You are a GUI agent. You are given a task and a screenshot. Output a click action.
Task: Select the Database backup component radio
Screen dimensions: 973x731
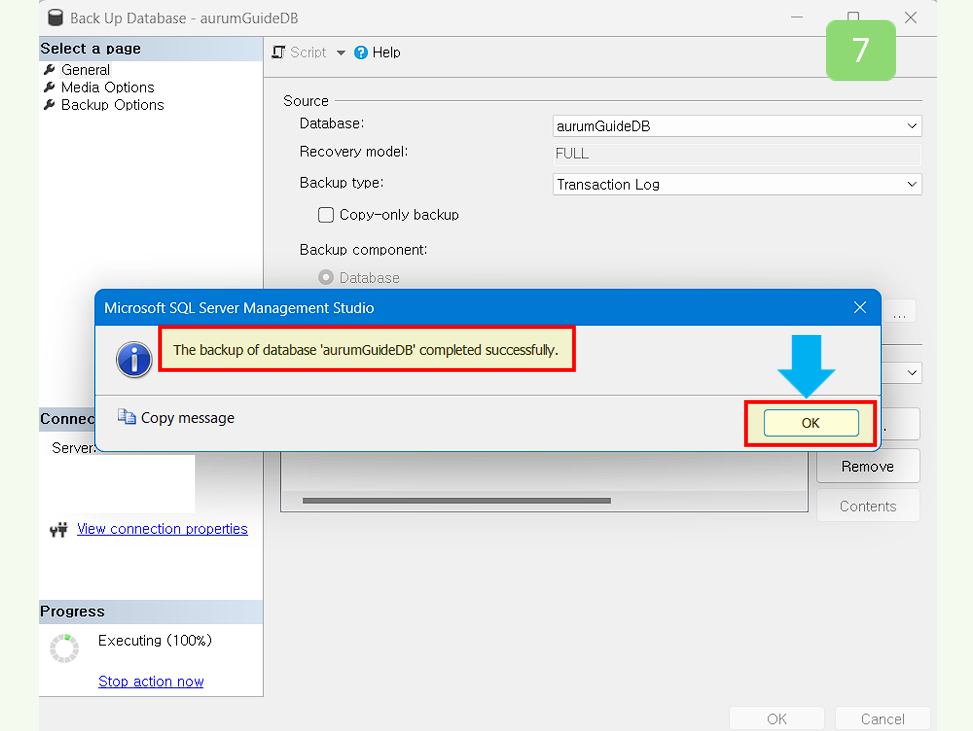[326, 277]
